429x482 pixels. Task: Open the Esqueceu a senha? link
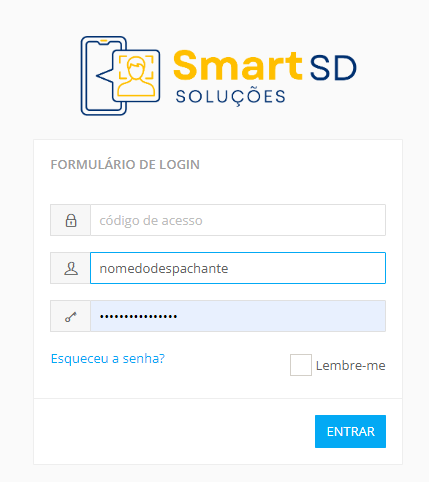point(108,359)
